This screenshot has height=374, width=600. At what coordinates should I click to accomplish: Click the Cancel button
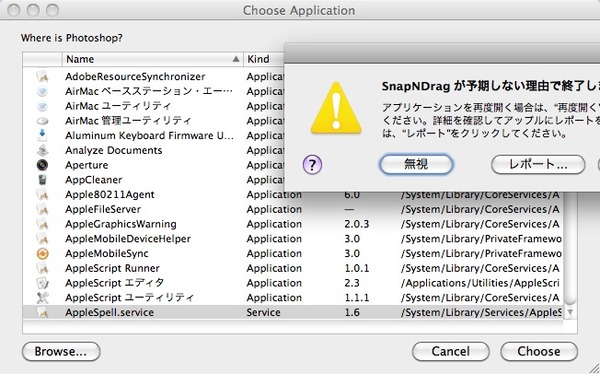451,351
